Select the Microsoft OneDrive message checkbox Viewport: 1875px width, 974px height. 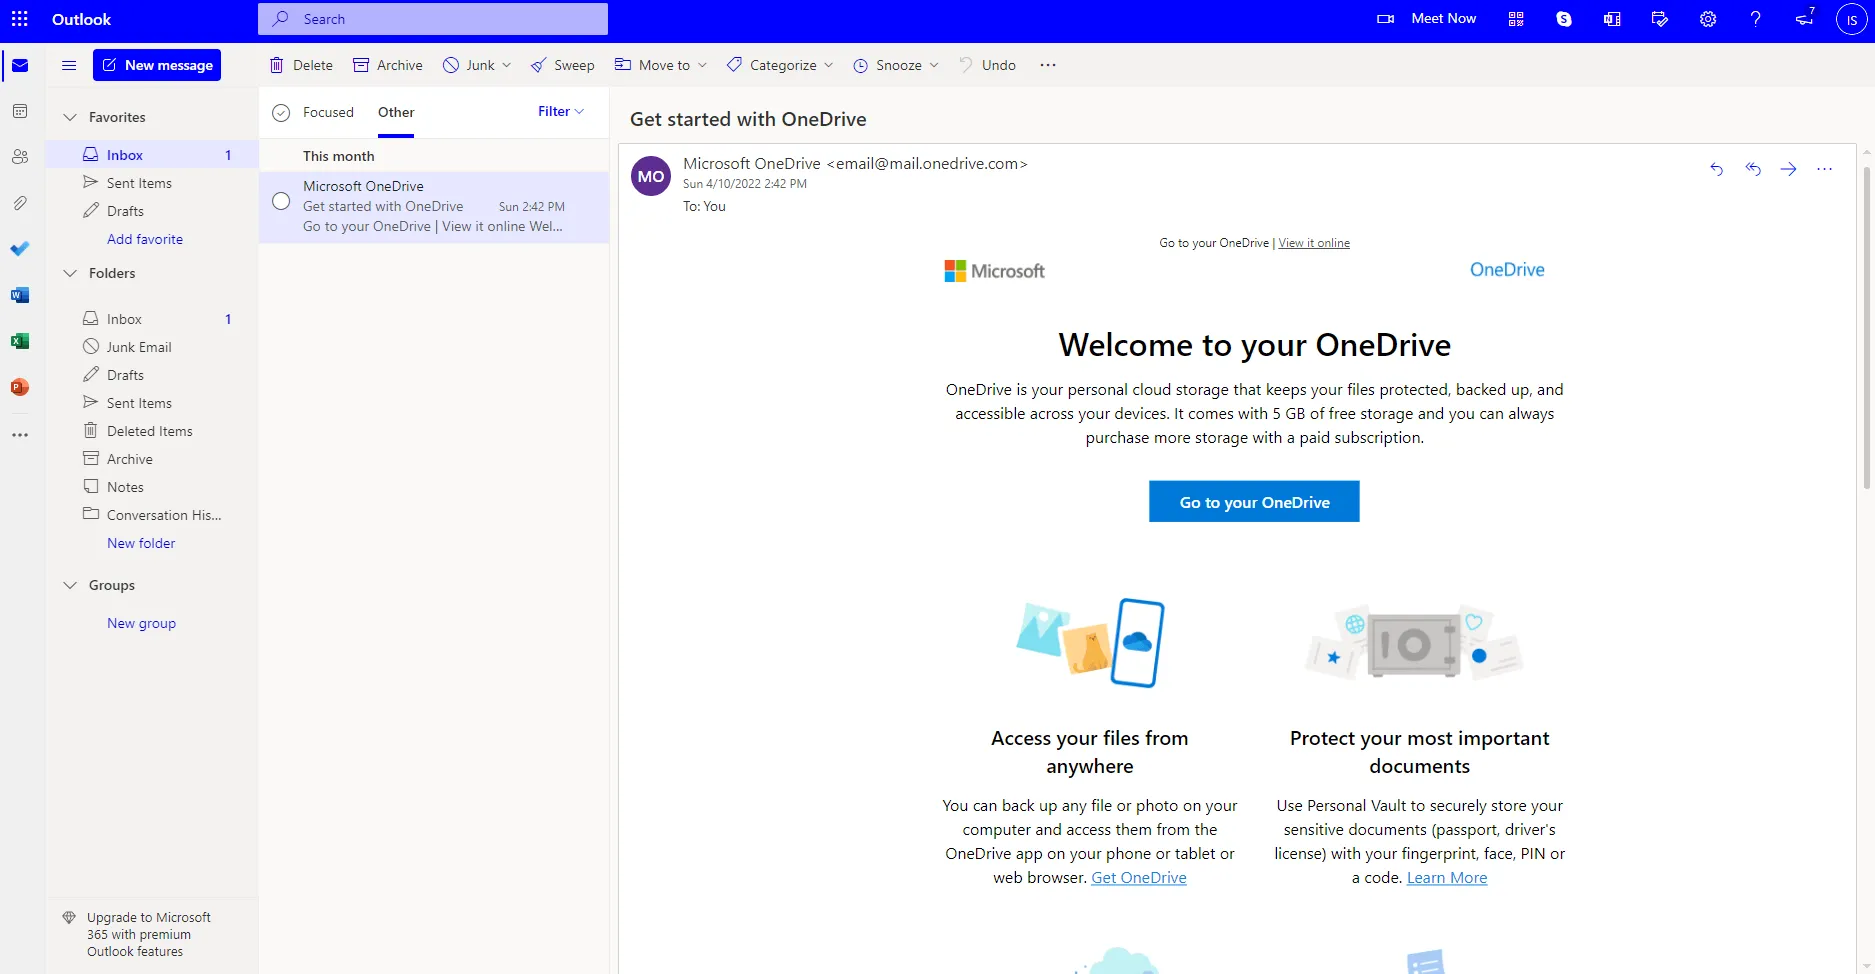[281, 201]
